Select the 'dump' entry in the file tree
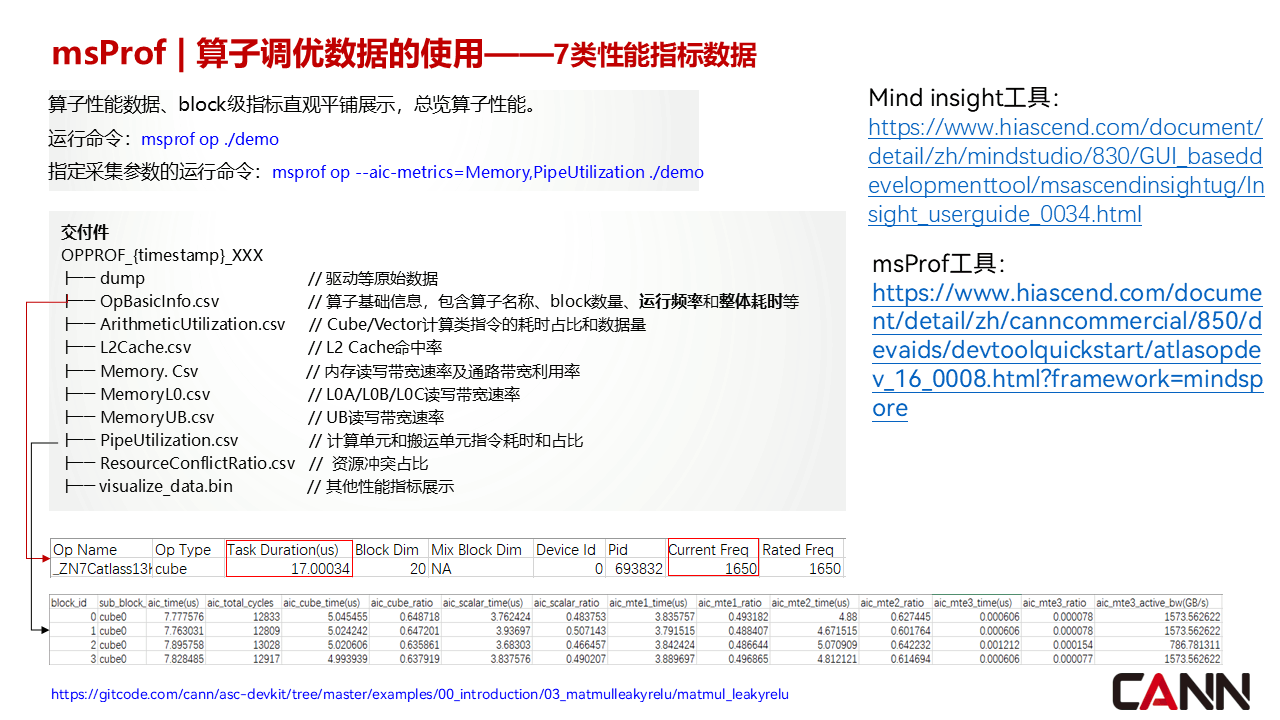Viewport: 1280px width, 720px height. [122, 278]
